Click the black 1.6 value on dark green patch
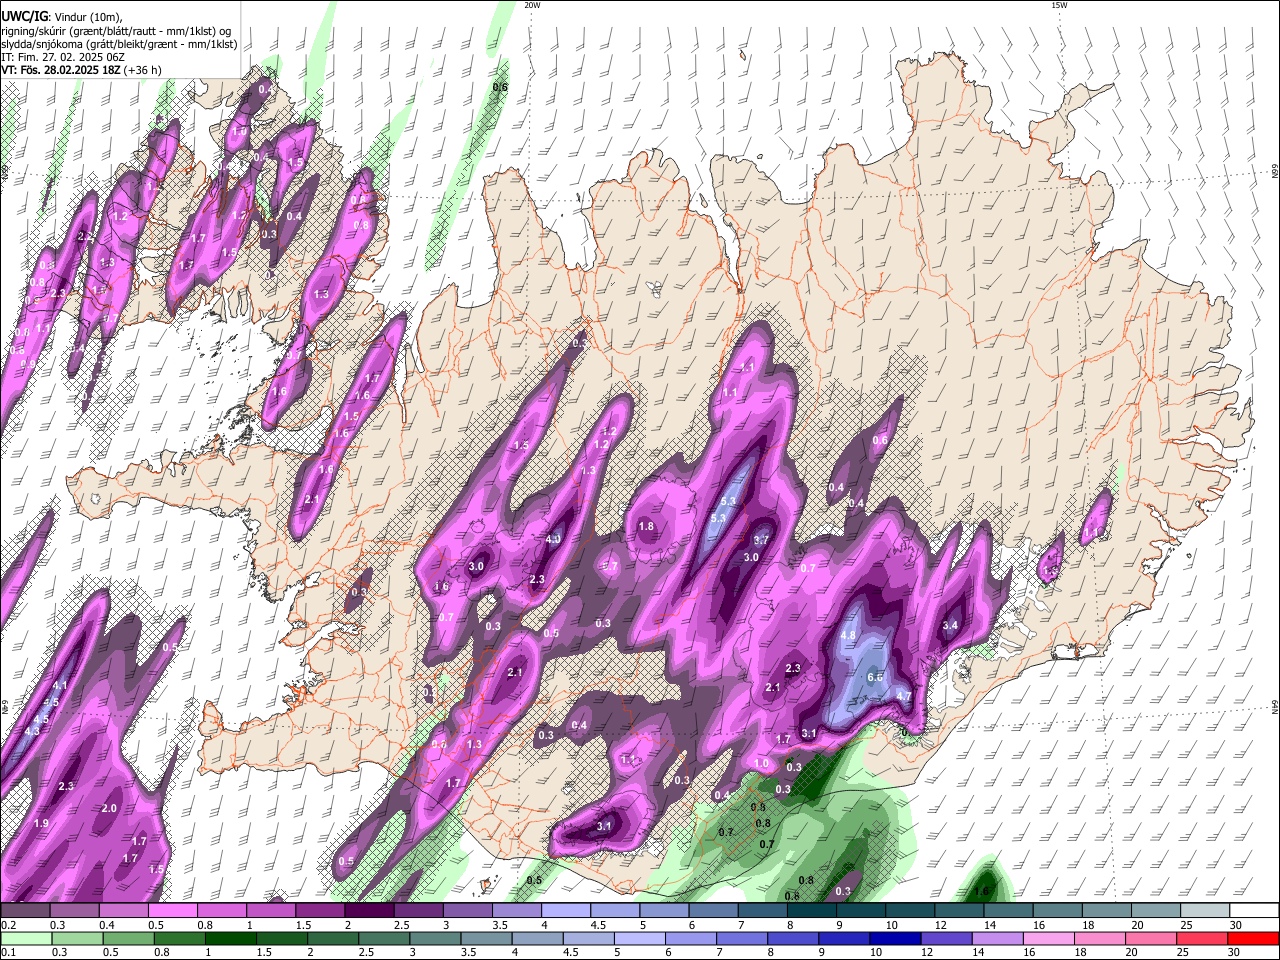The height and width of the screenshot is (960, 1280). 981,891
